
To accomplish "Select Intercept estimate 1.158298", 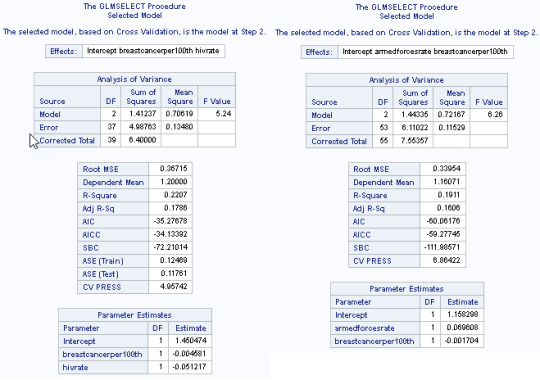I will pos(462,315).
